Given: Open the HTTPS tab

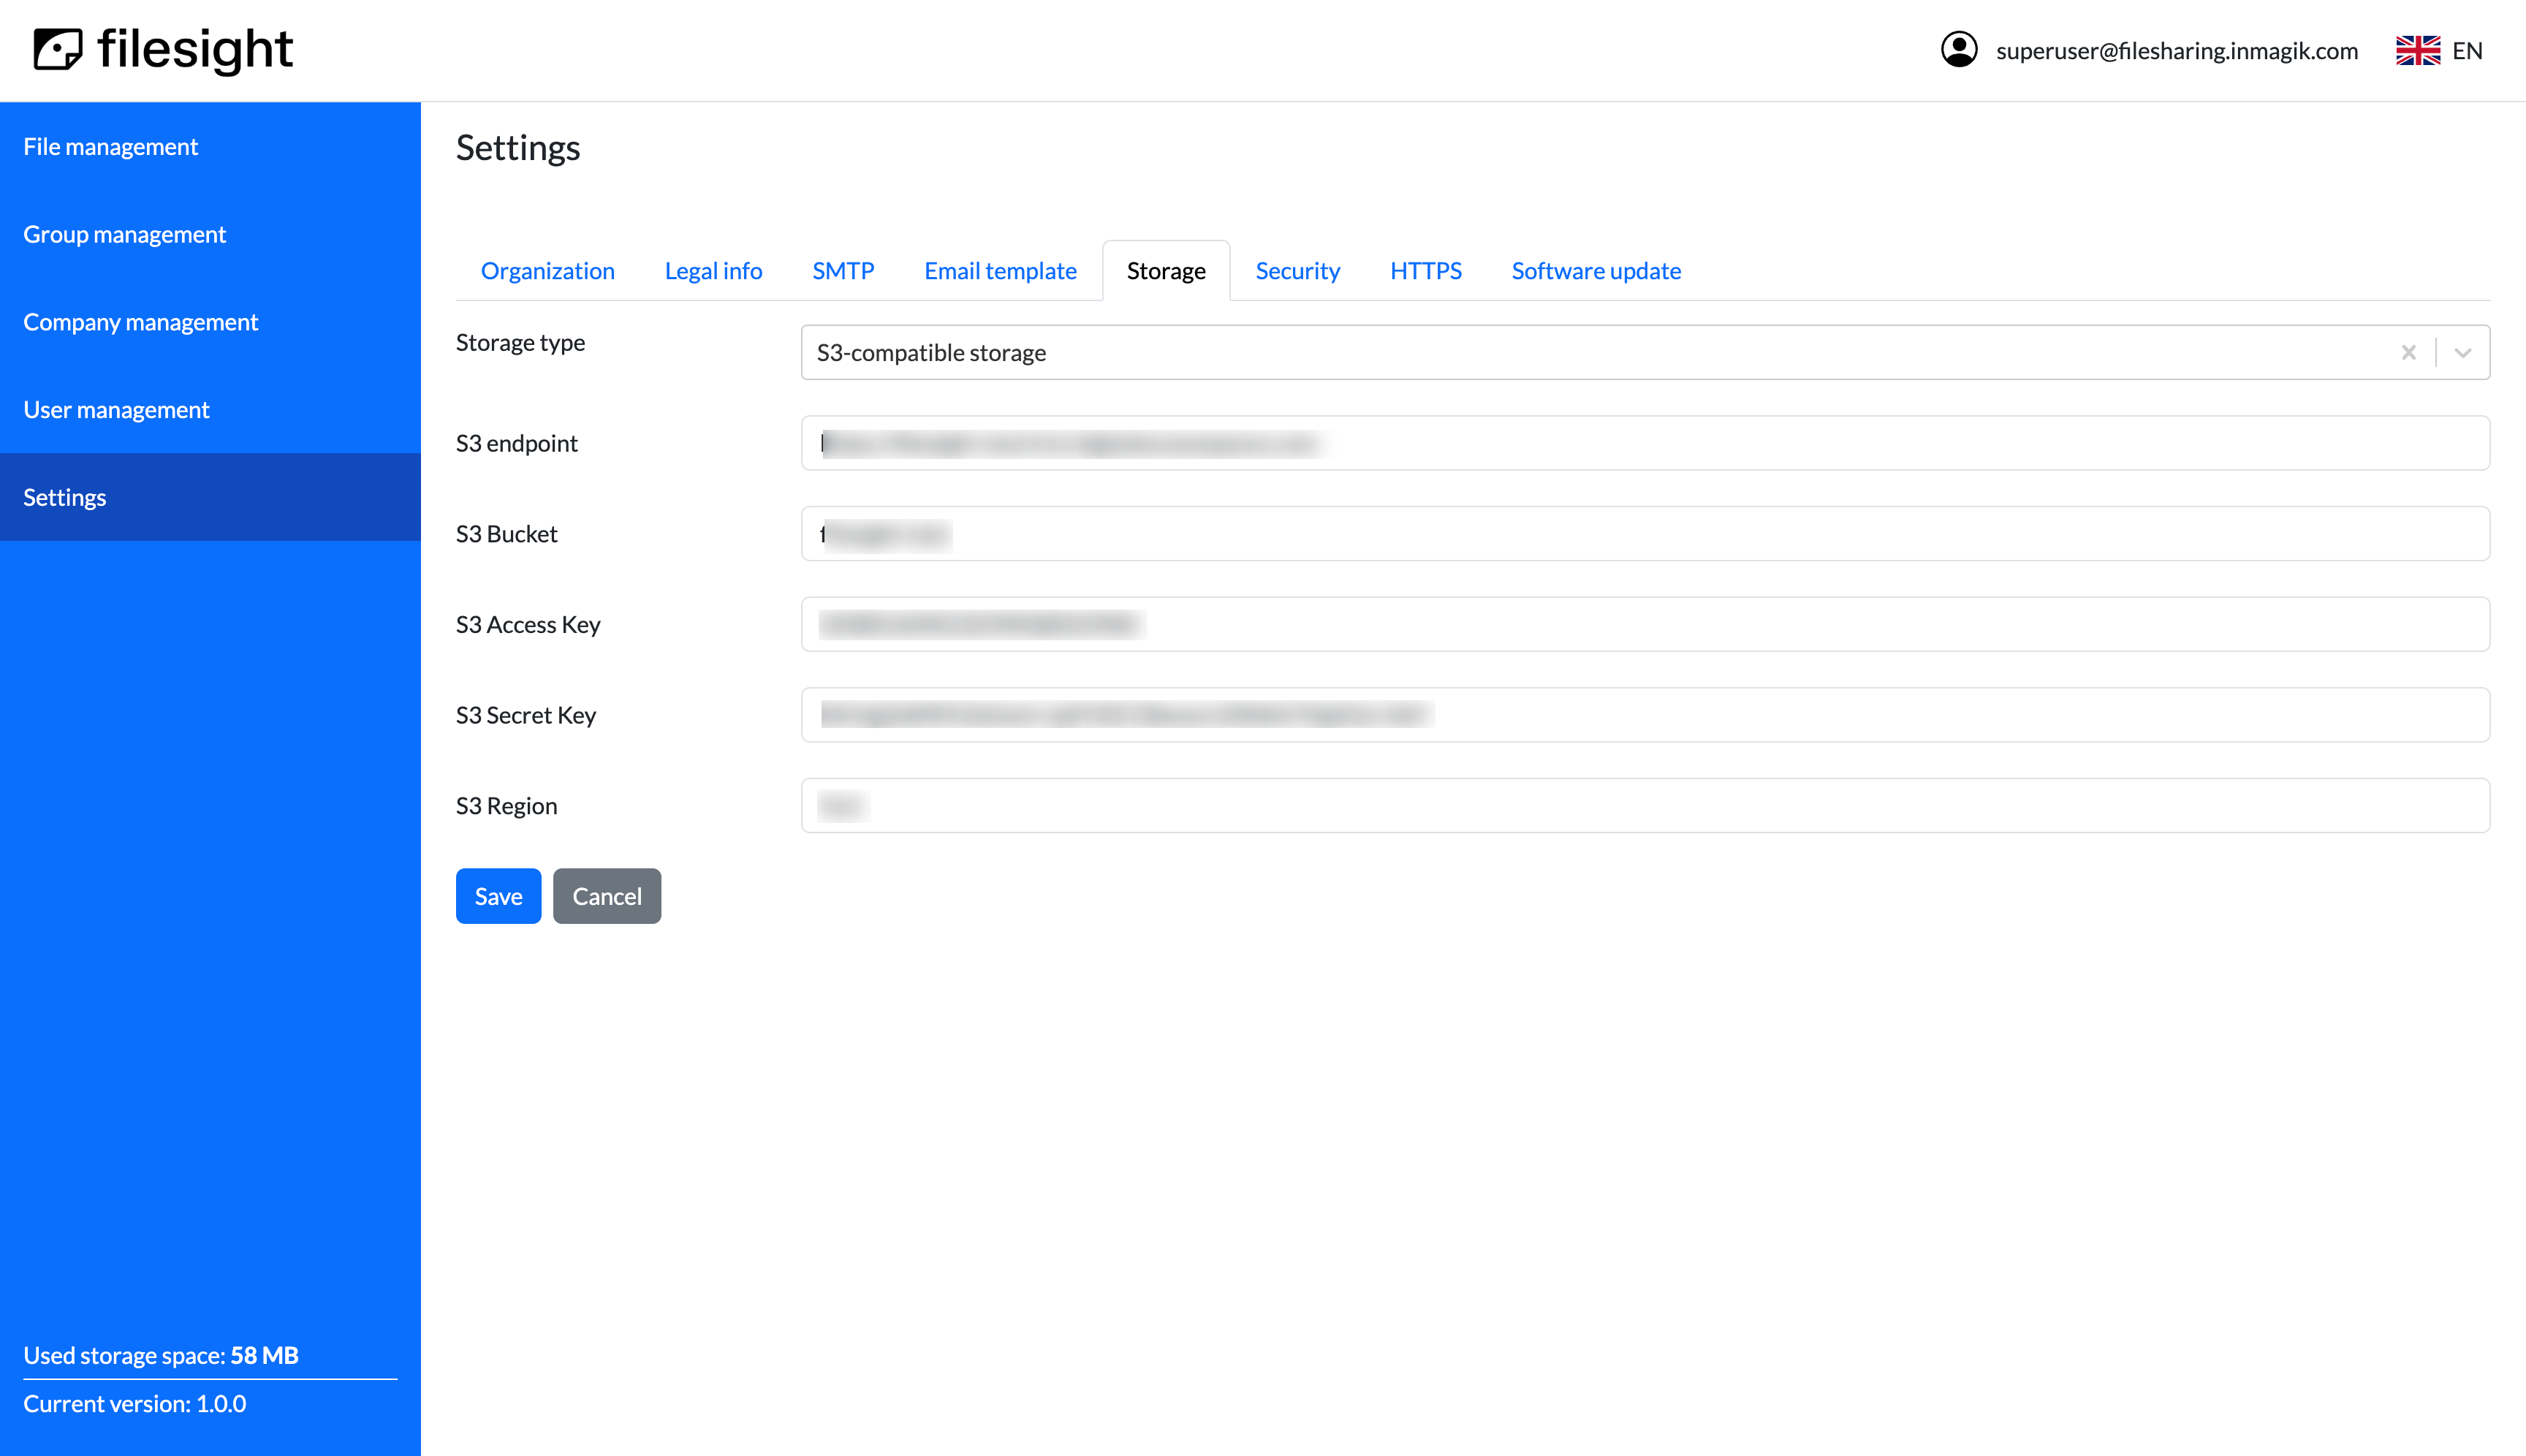Looking at the screenshot, I should [x=1425, y=271].
